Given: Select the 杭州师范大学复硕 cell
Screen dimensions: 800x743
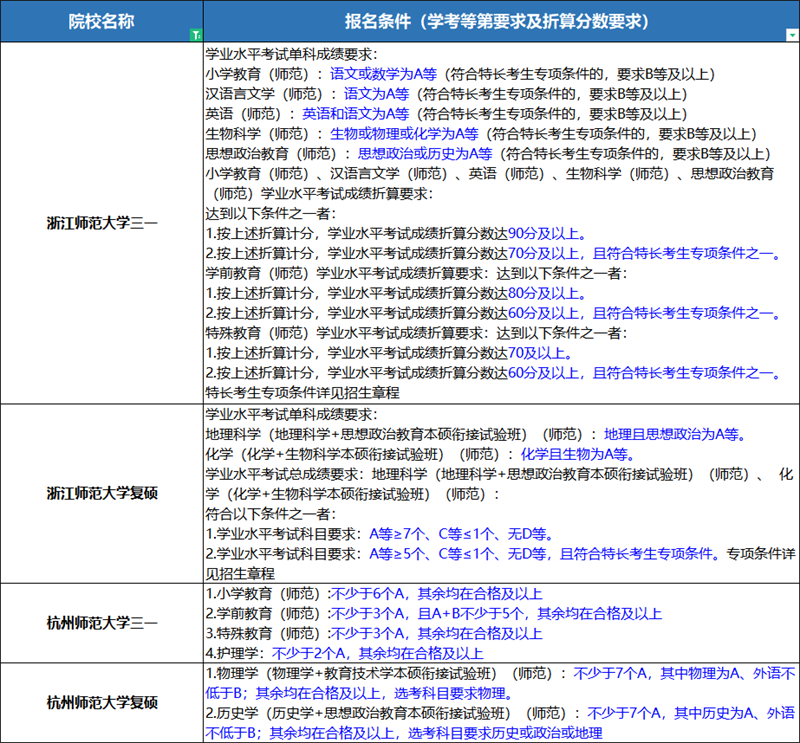Looking at the screenshot, I should click(x=102, y=703).
